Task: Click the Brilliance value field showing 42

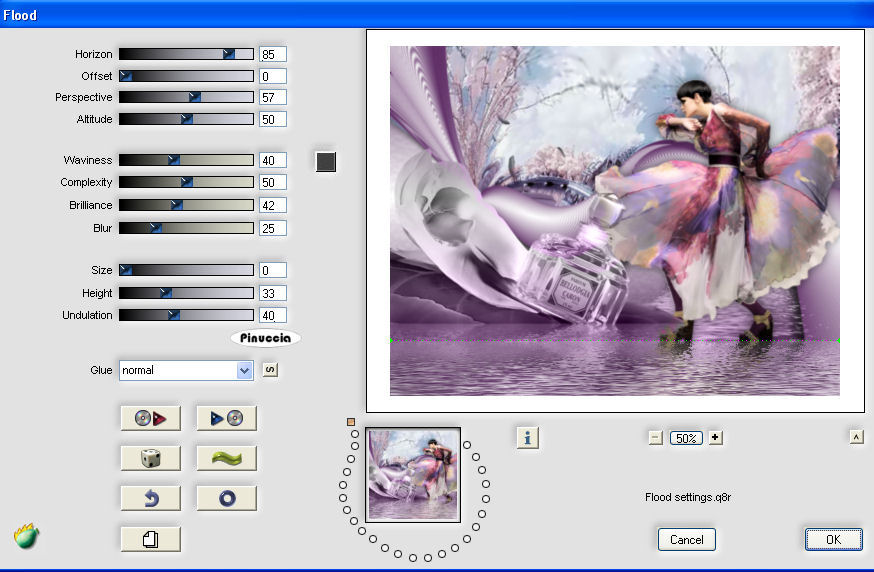Action: 273,205
